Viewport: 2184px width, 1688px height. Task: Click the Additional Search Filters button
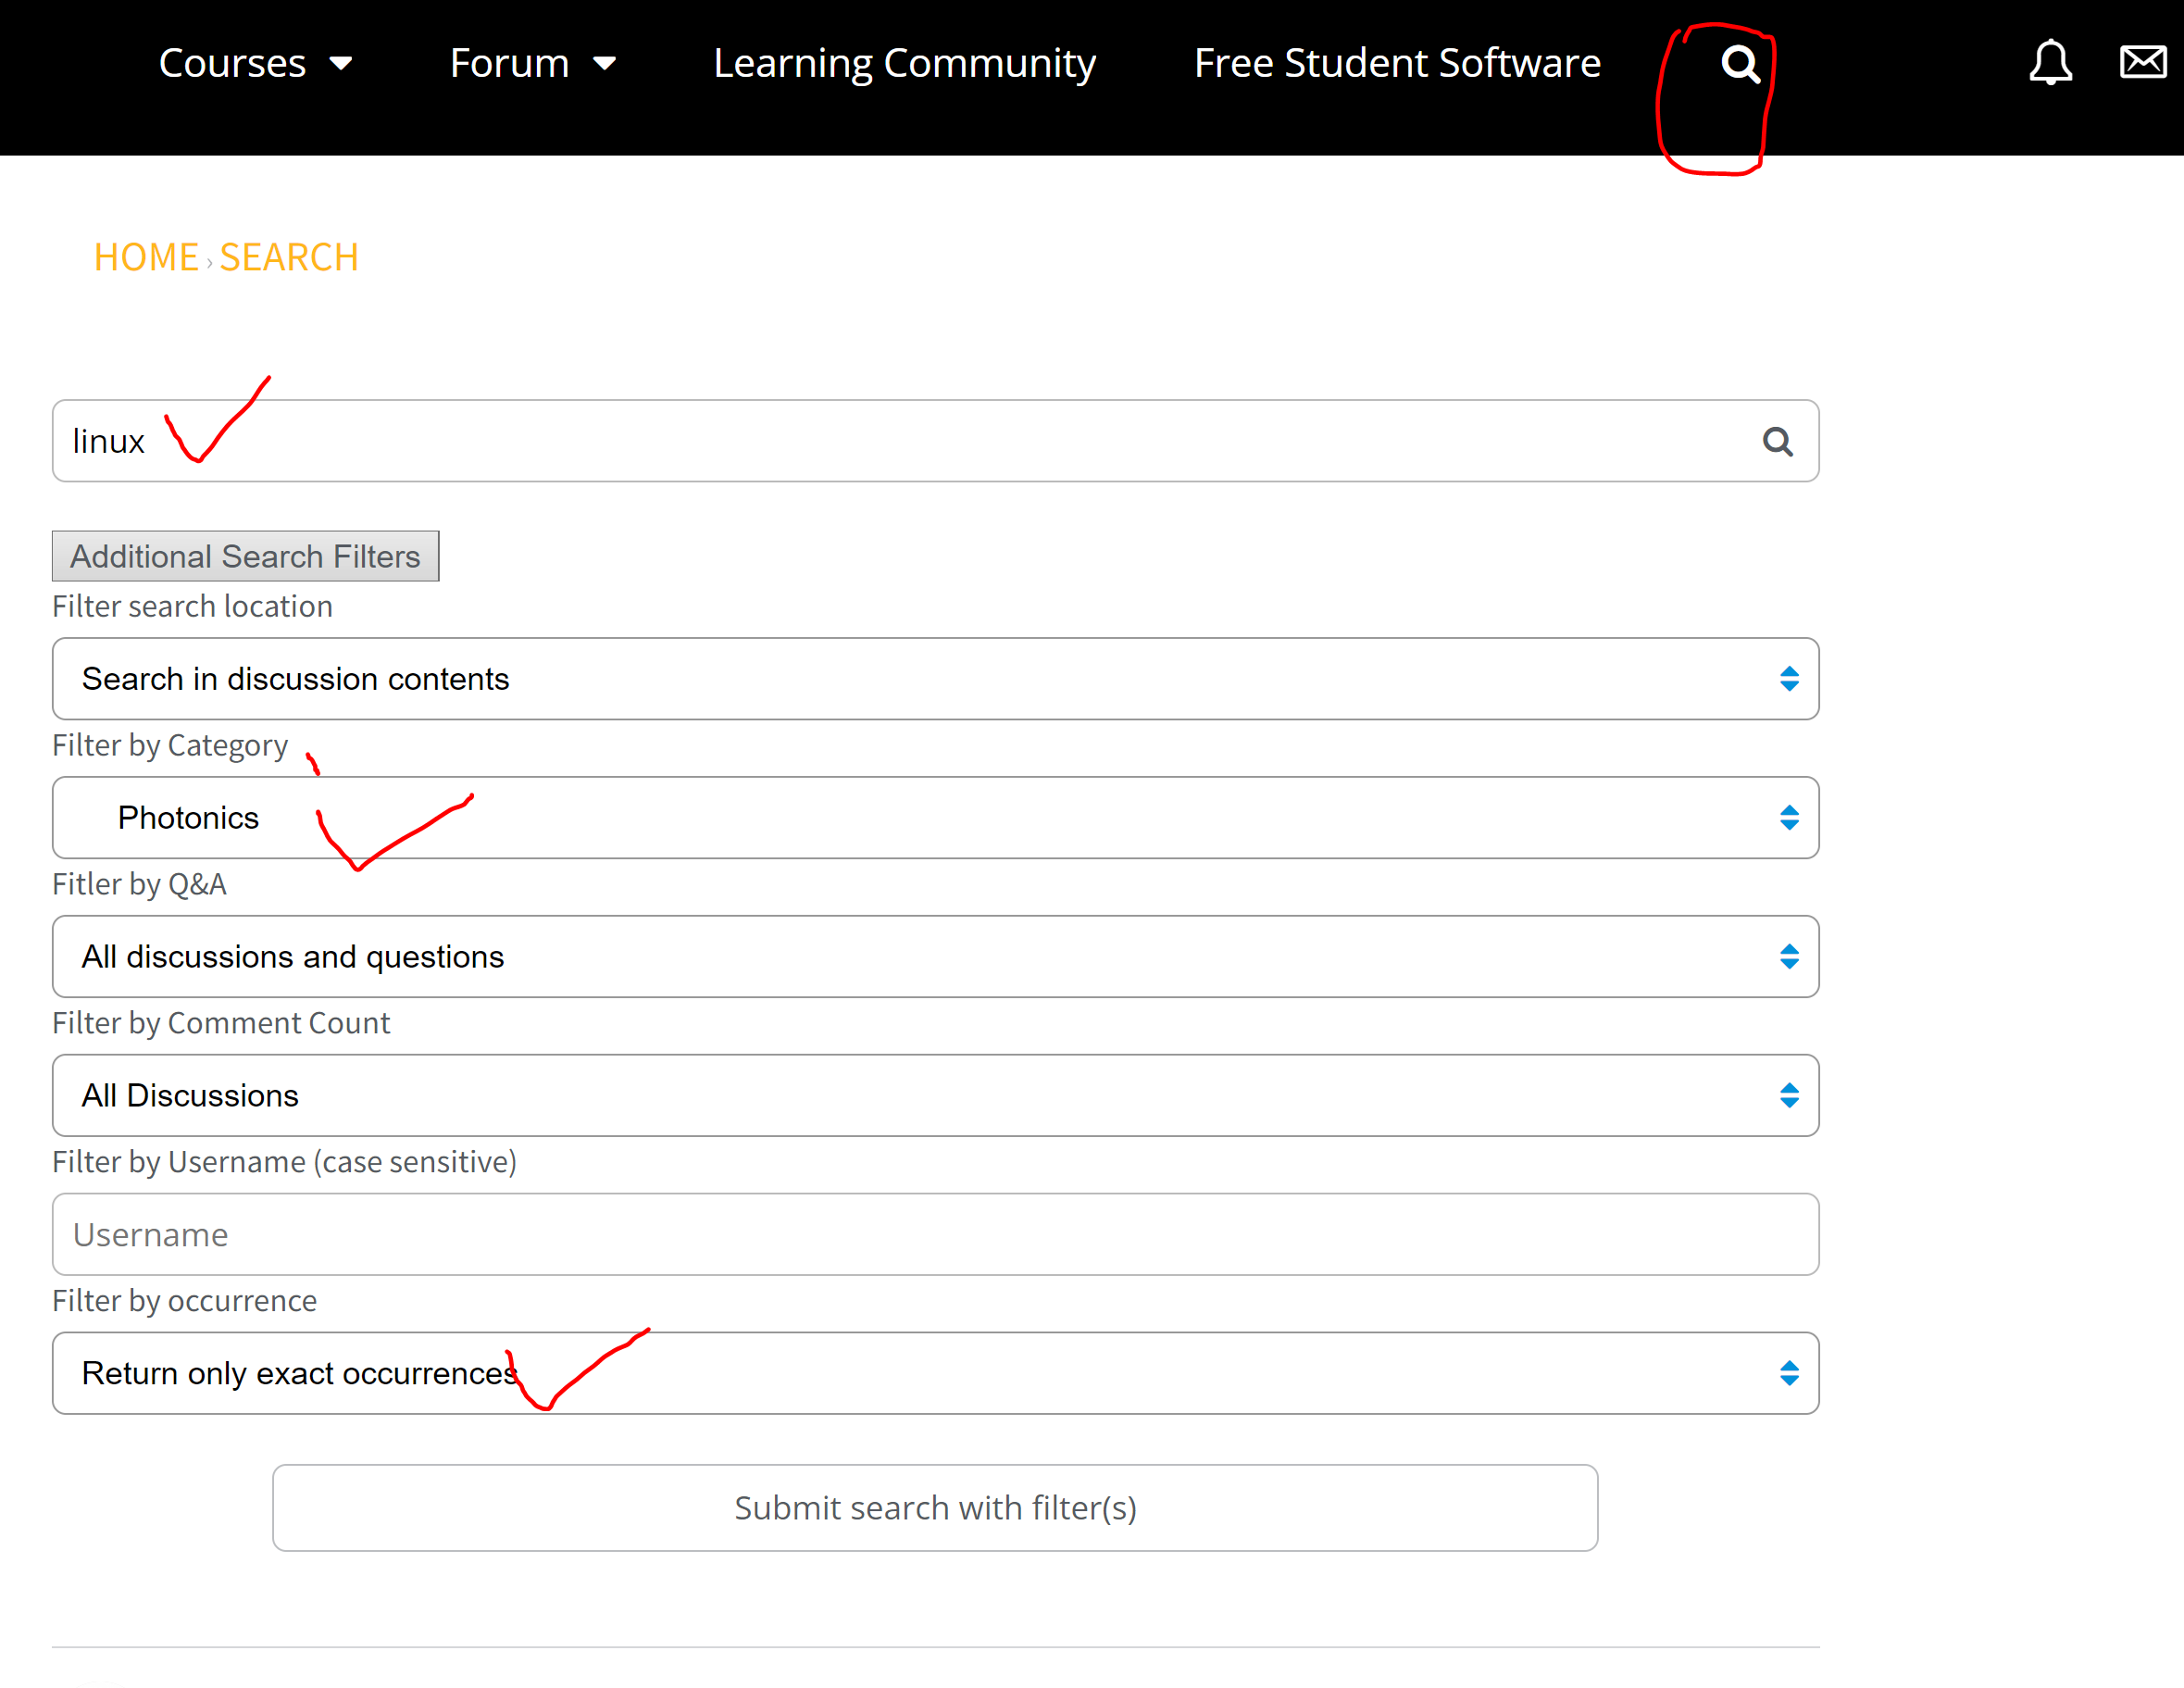(x=245, y=556)
